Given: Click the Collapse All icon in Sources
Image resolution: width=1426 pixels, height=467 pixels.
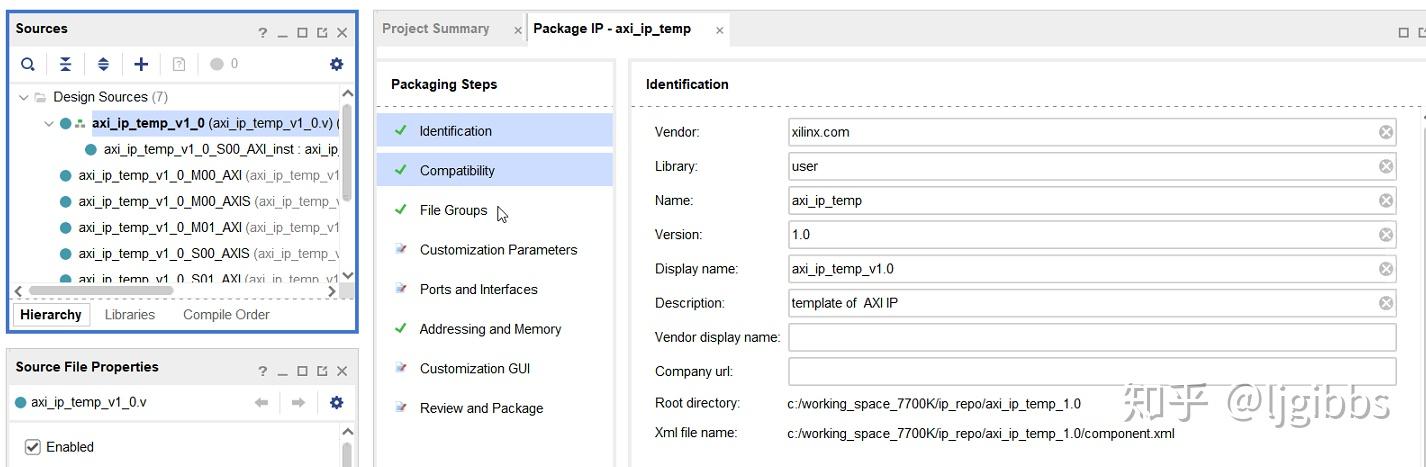Looking at the screenshot, I should (65, 64).
